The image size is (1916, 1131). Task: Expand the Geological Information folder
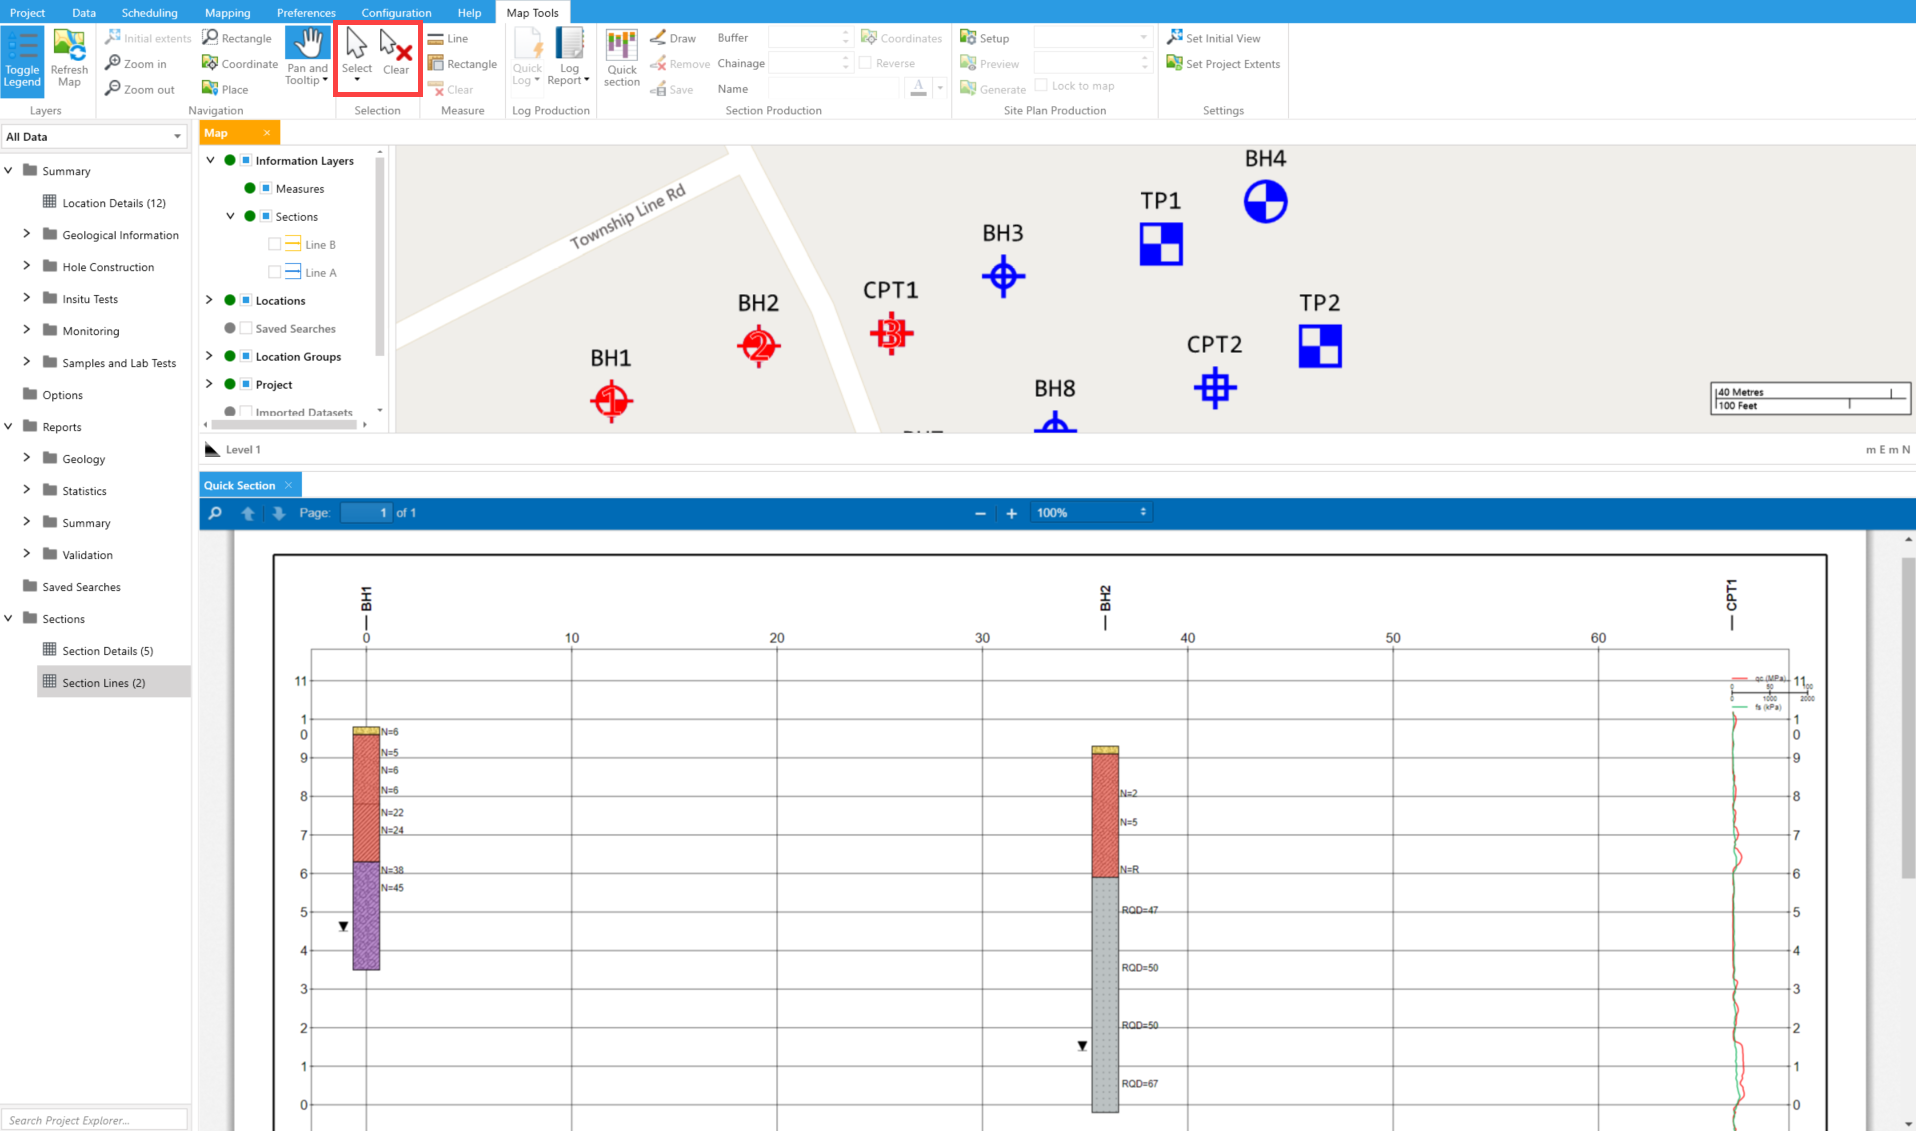tap(27, 234)
